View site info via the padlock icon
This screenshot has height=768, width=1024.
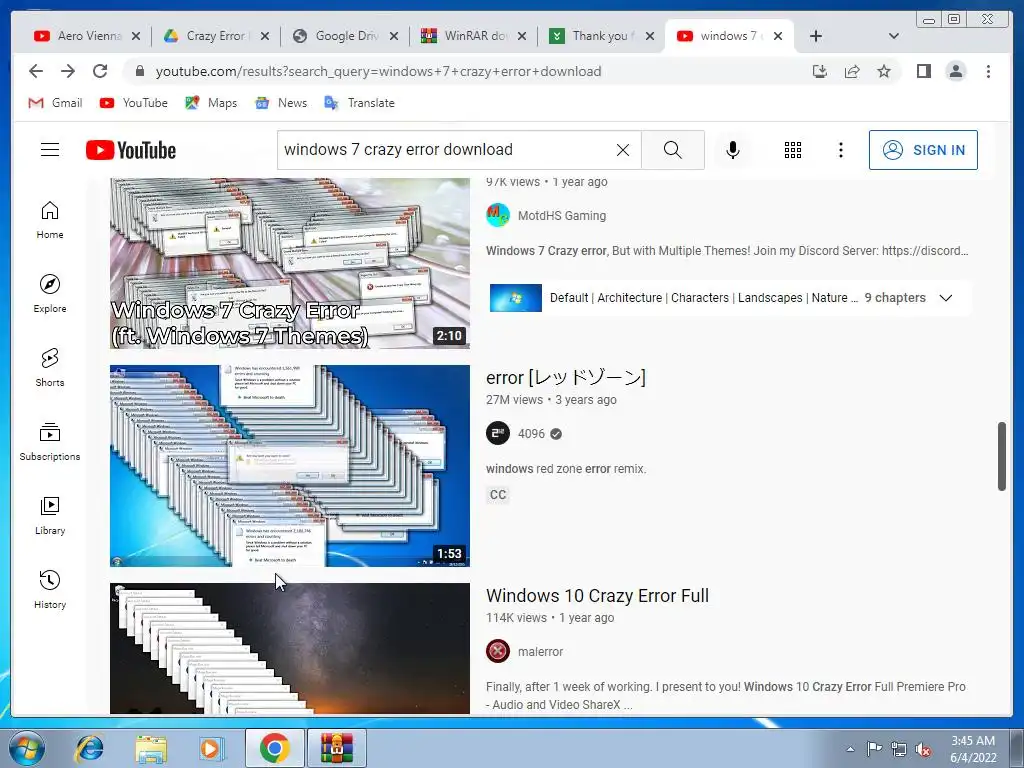[x=139, y=71]
